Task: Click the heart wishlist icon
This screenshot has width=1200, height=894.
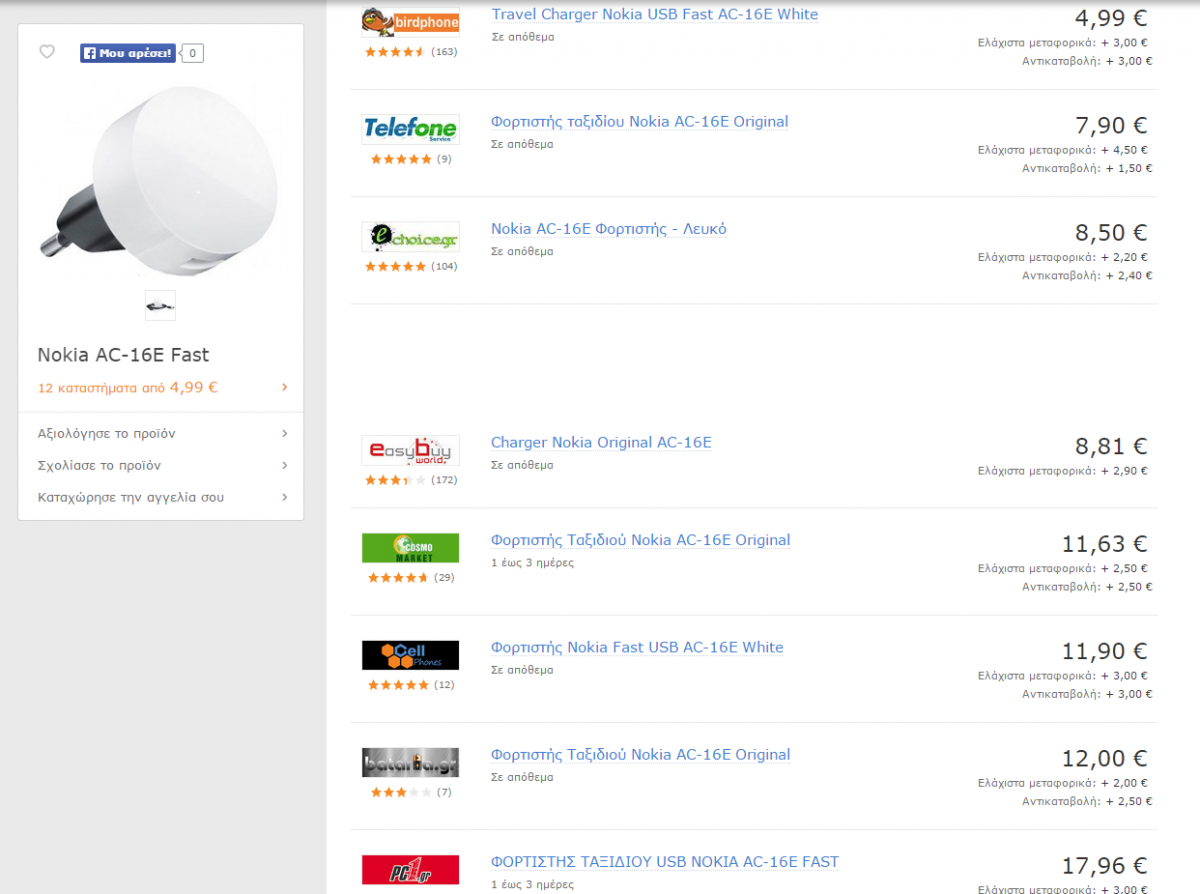Action: (x=47, y=52)
